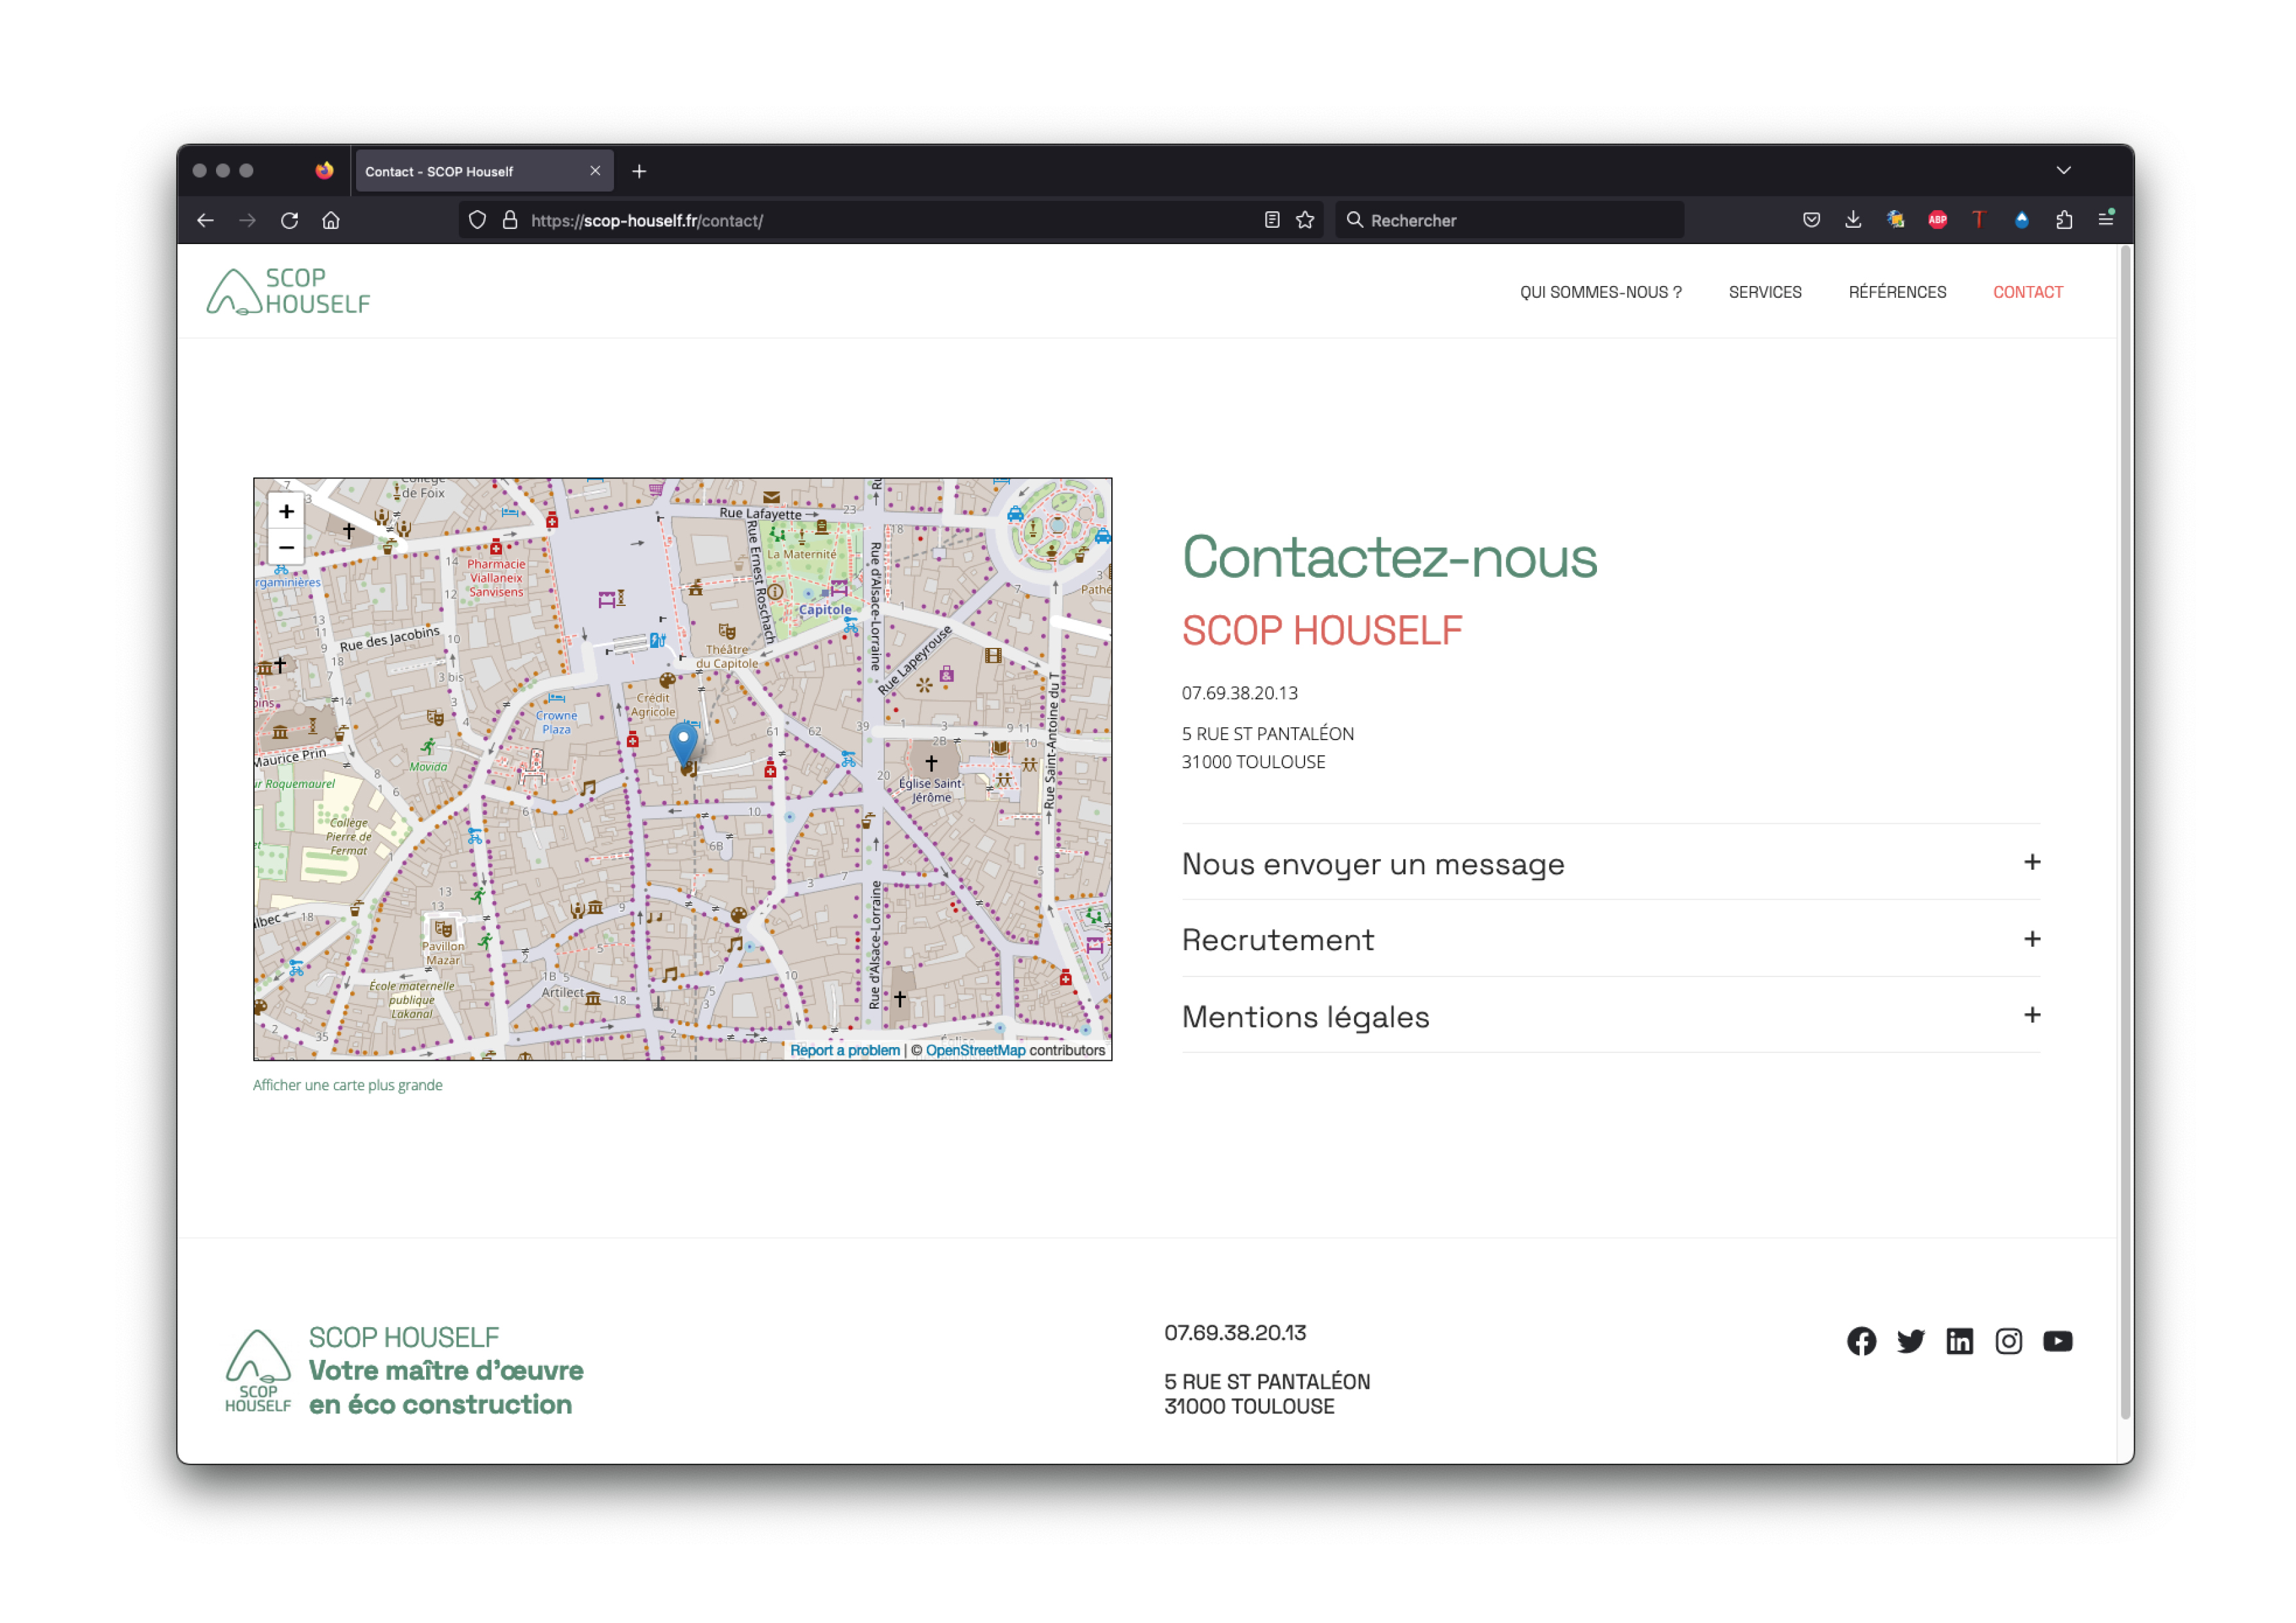Click the Rechercher search field
The width and height of the screenshot is (2296, 1623).
(x=1510, y=220)
